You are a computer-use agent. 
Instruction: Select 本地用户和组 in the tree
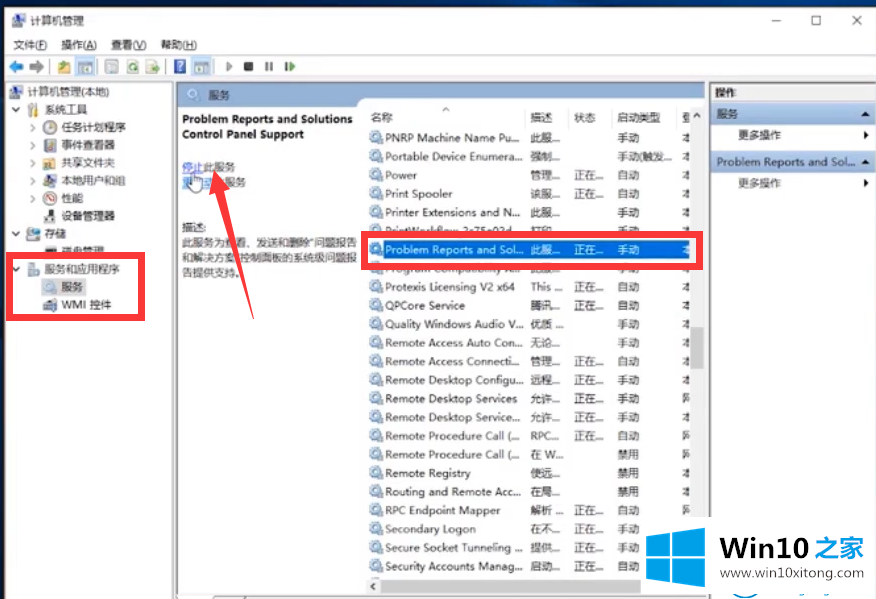93,180
